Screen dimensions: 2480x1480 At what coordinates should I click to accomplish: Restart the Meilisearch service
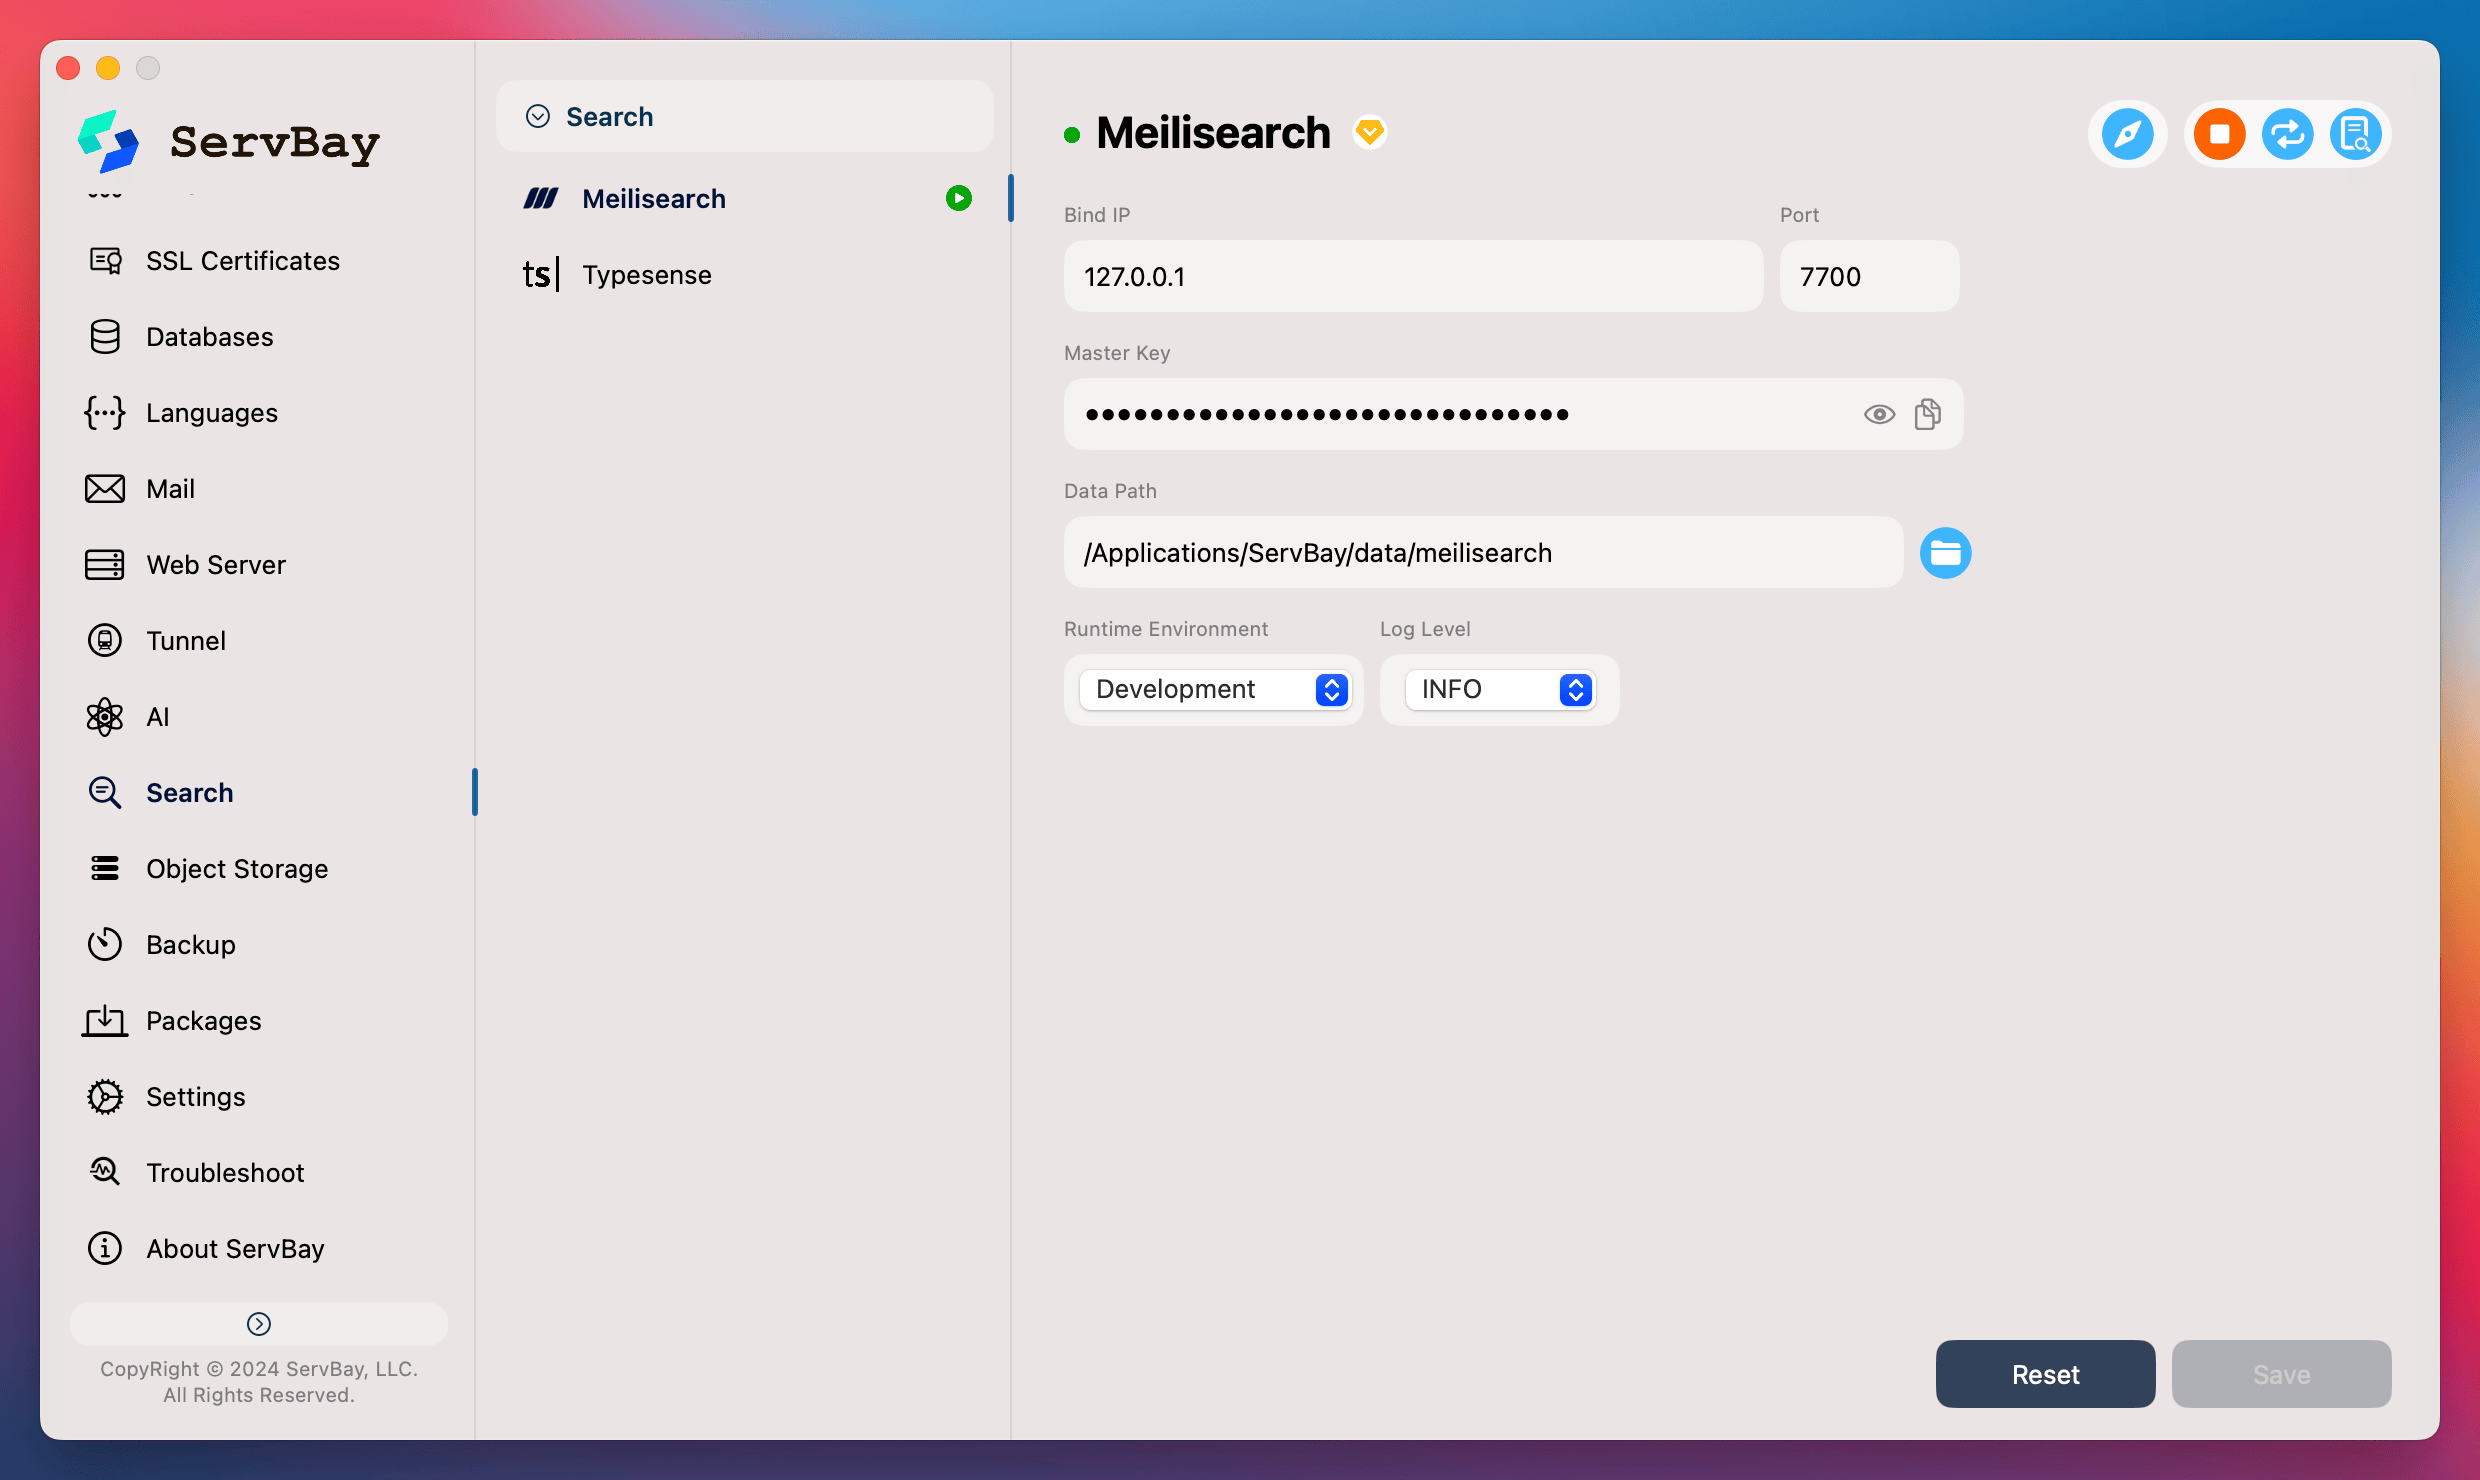2288,134
